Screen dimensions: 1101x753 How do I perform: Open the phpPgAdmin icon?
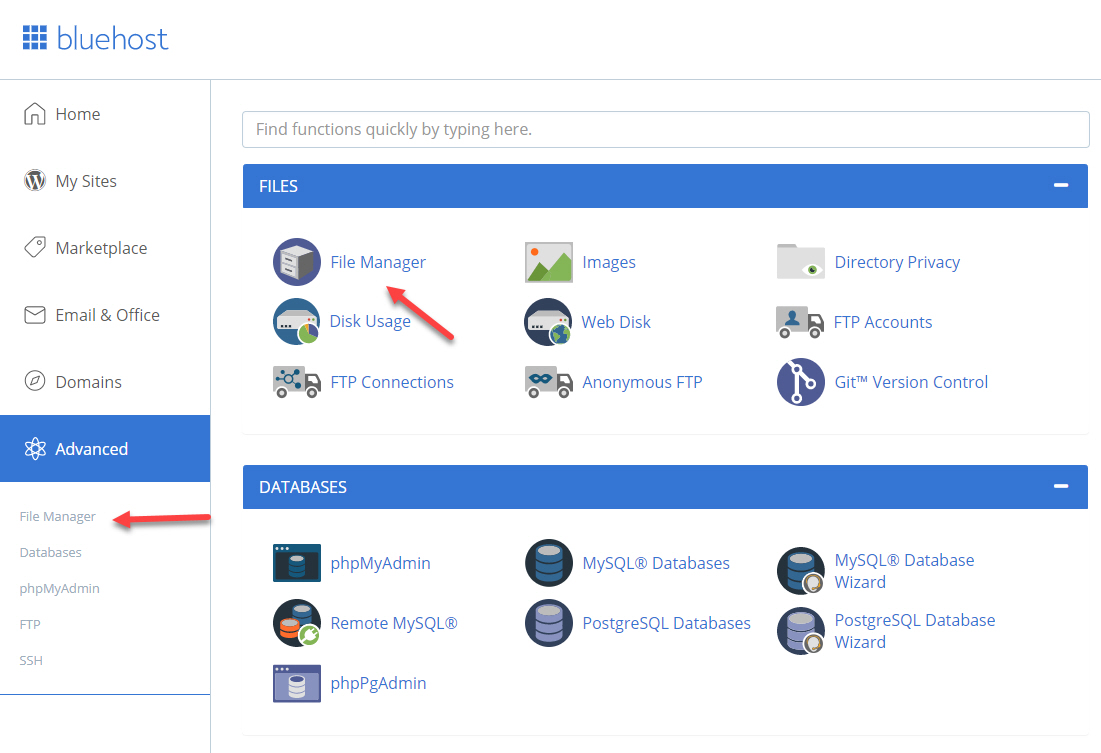[297, 683]
